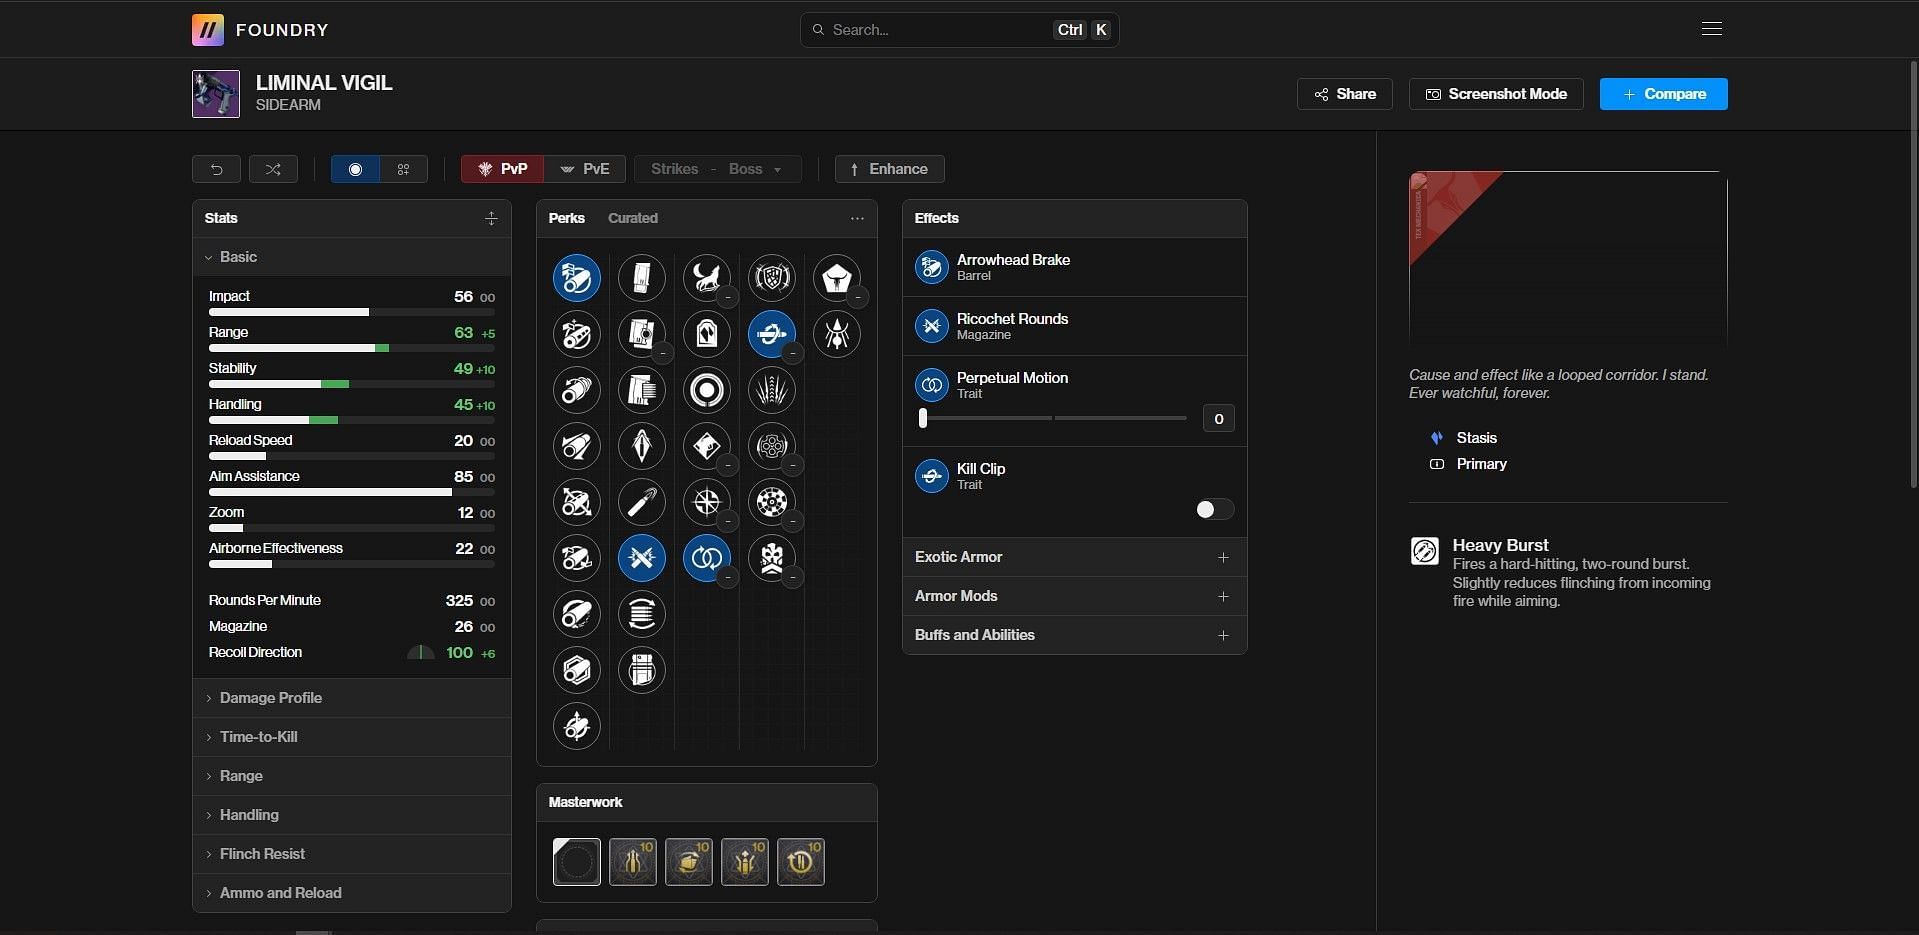Open the hamburger menu icon
Viewport: 1919px width, 935px height.
point(1711,29)
